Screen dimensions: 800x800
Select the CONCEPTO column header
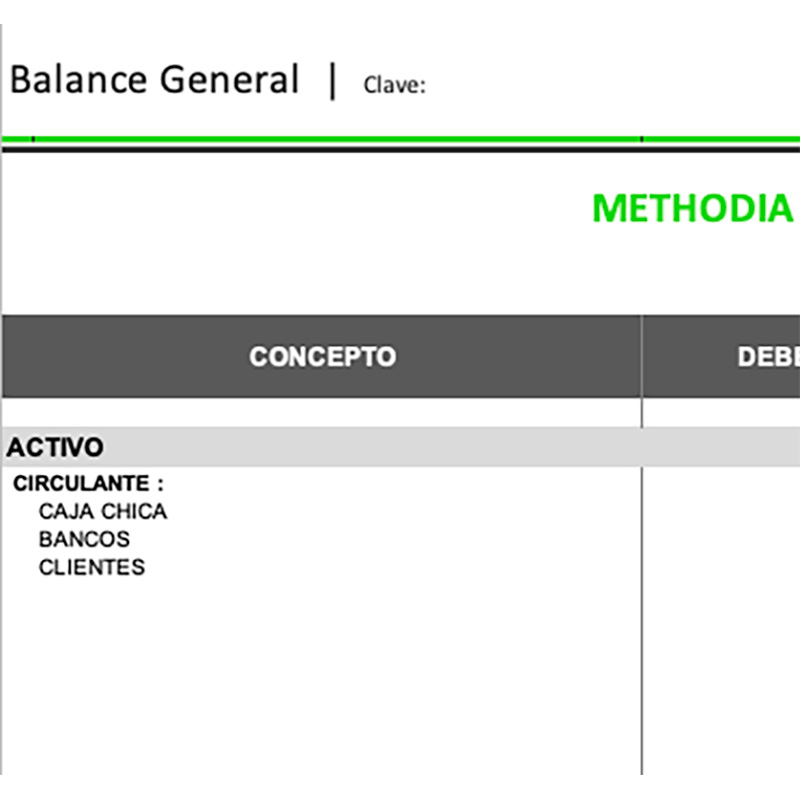322,357
